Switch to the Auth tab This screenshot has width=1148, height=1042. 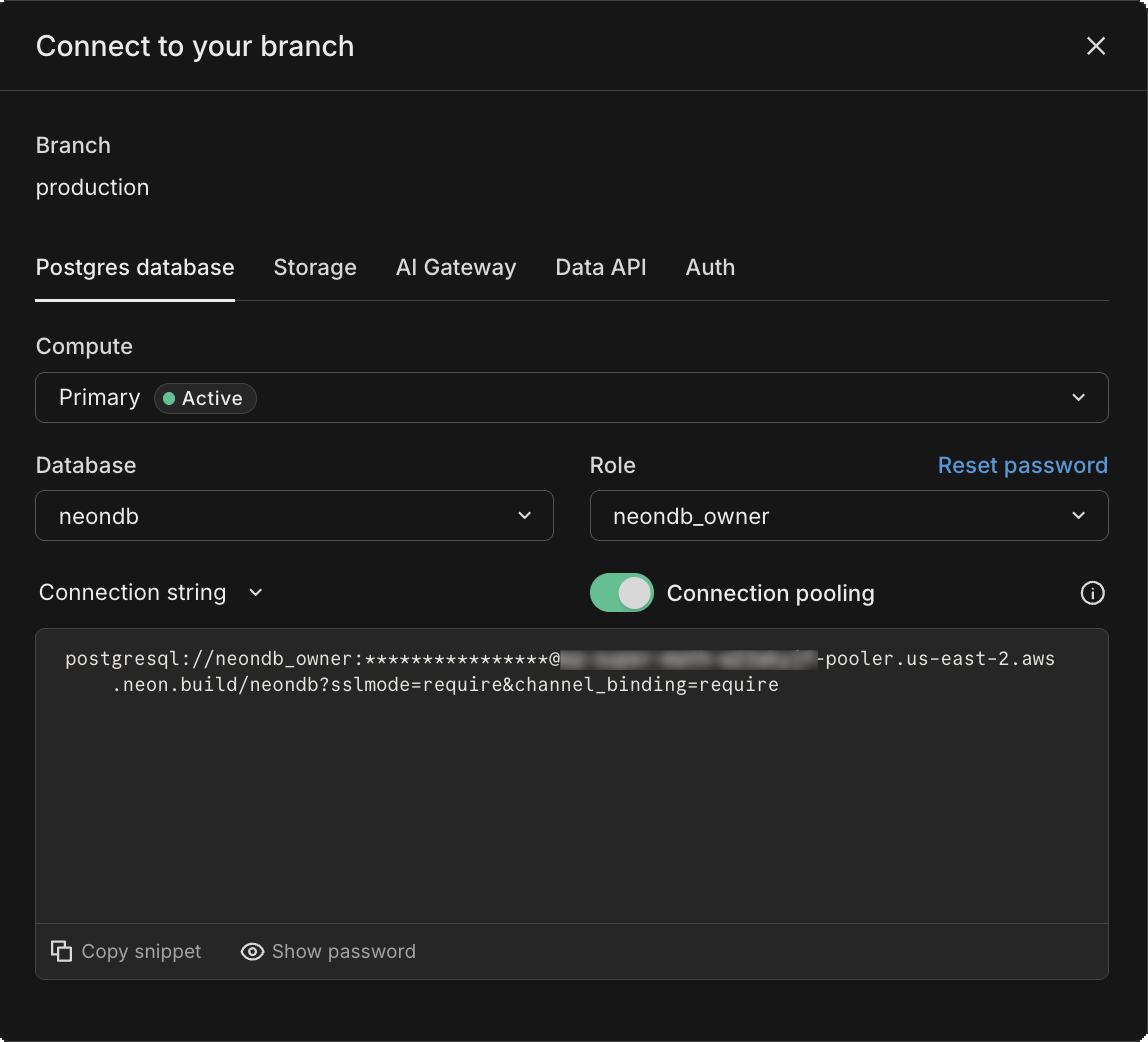point(710,267)
